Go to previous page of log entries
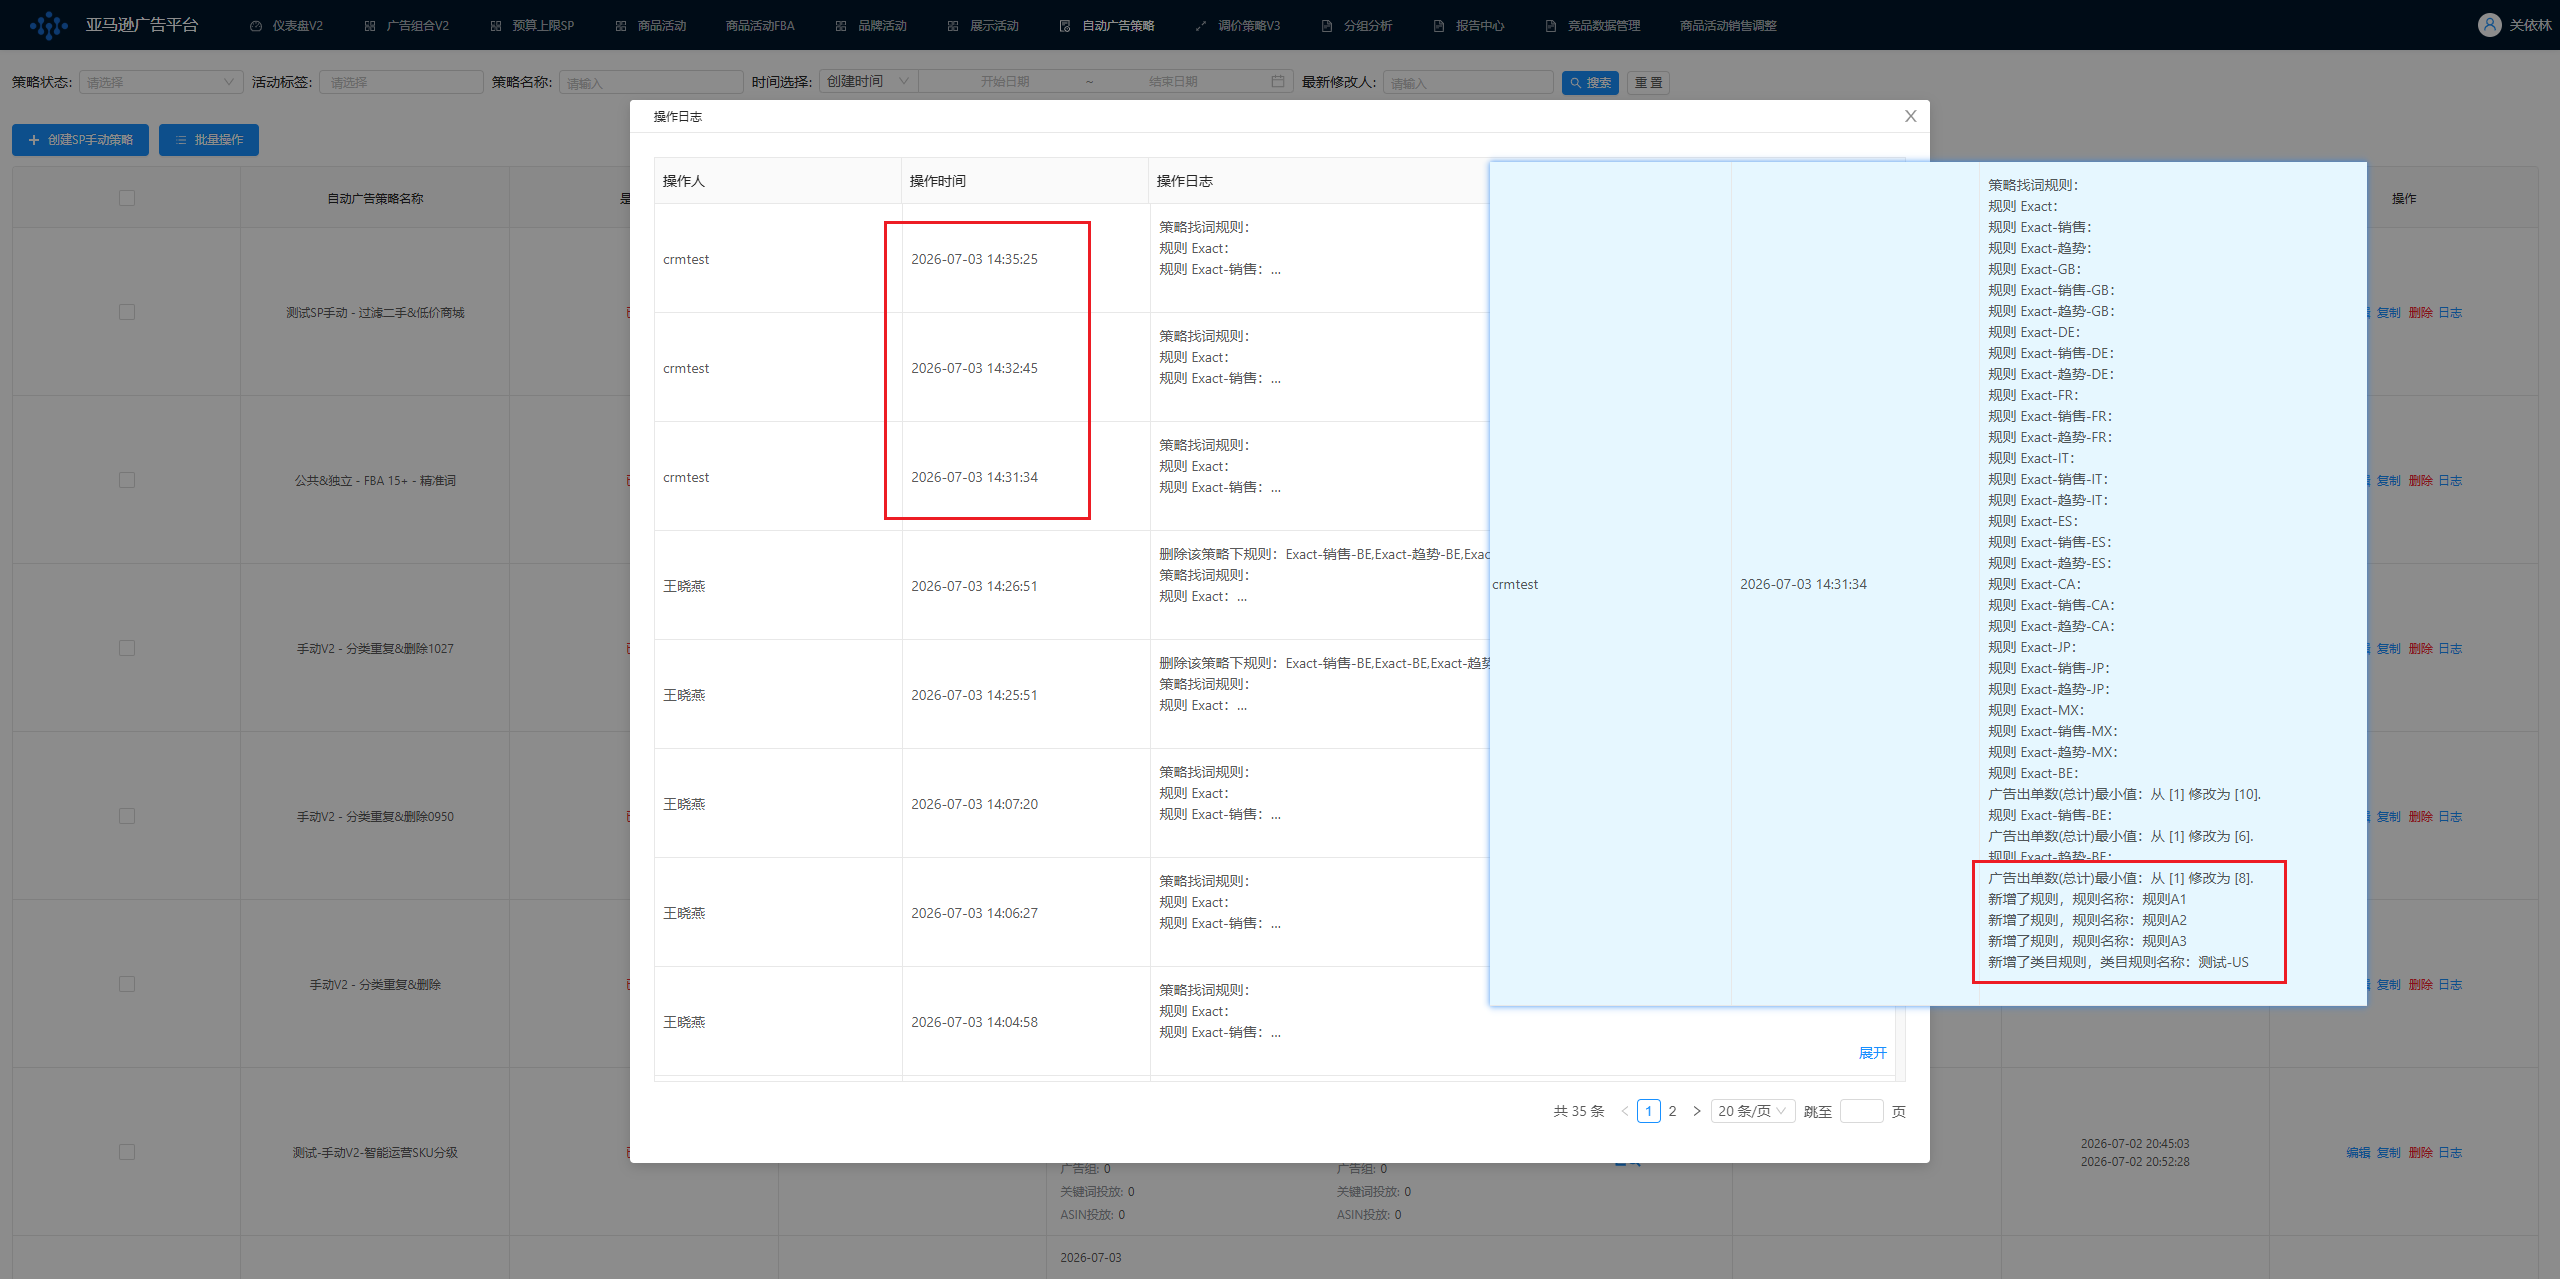 pos(1624,1111)
